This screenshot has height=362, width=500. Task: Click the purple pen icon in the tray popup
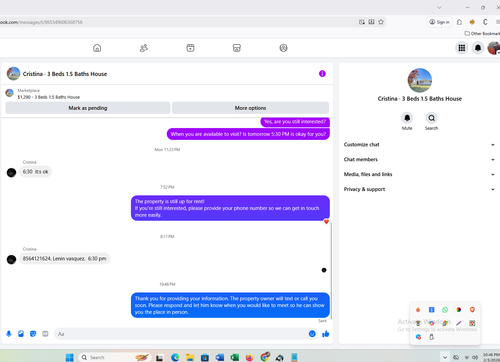pyautogui.click(x=459, y=323)
